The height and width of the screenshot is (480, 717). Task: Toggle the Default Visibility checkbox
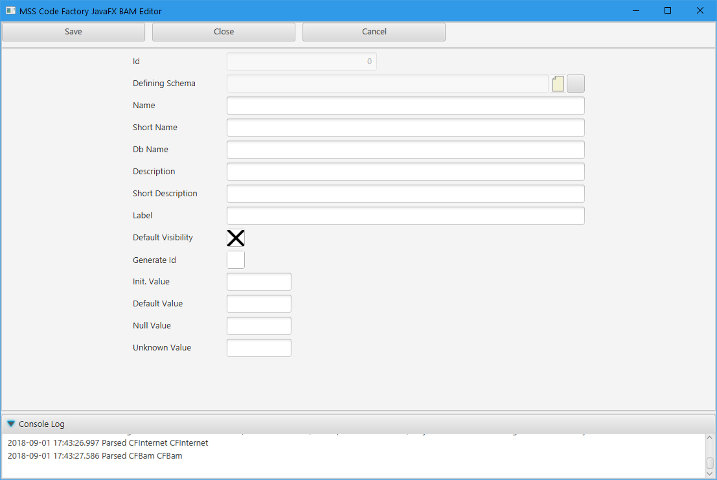click(236, 238)
